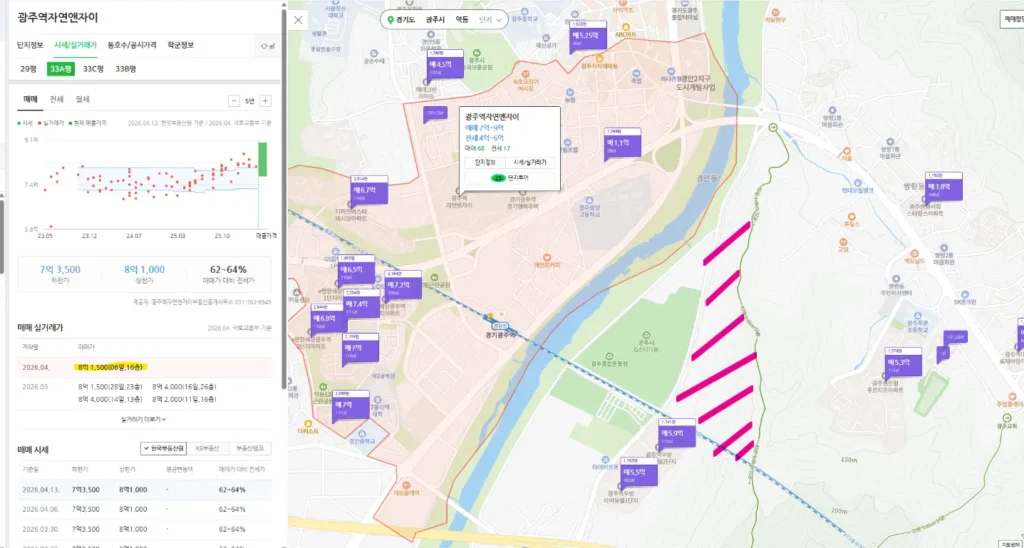This screenshot has width=1024, height=548.
Task: Select the 매 4.5억 purple price marker
Action: [441, 66]
